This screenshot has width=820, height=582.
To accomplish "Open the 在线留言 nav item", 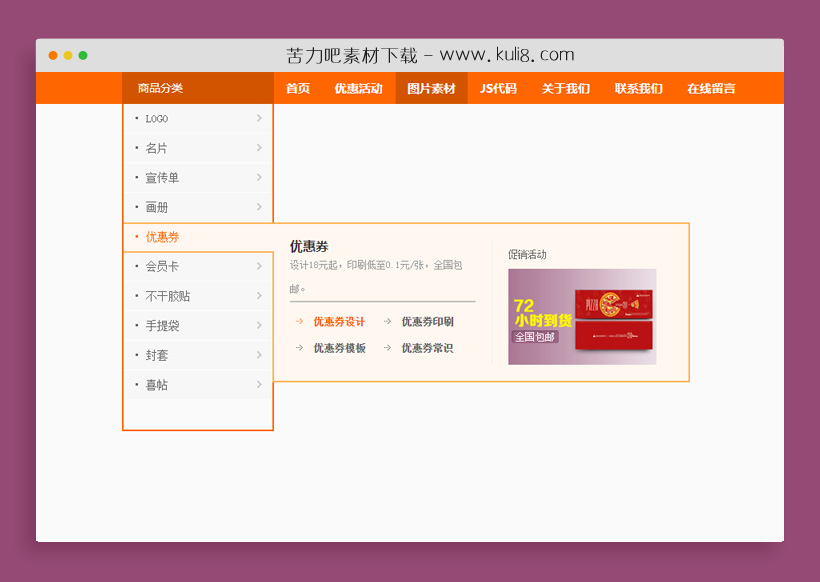I will click(710, 88).
